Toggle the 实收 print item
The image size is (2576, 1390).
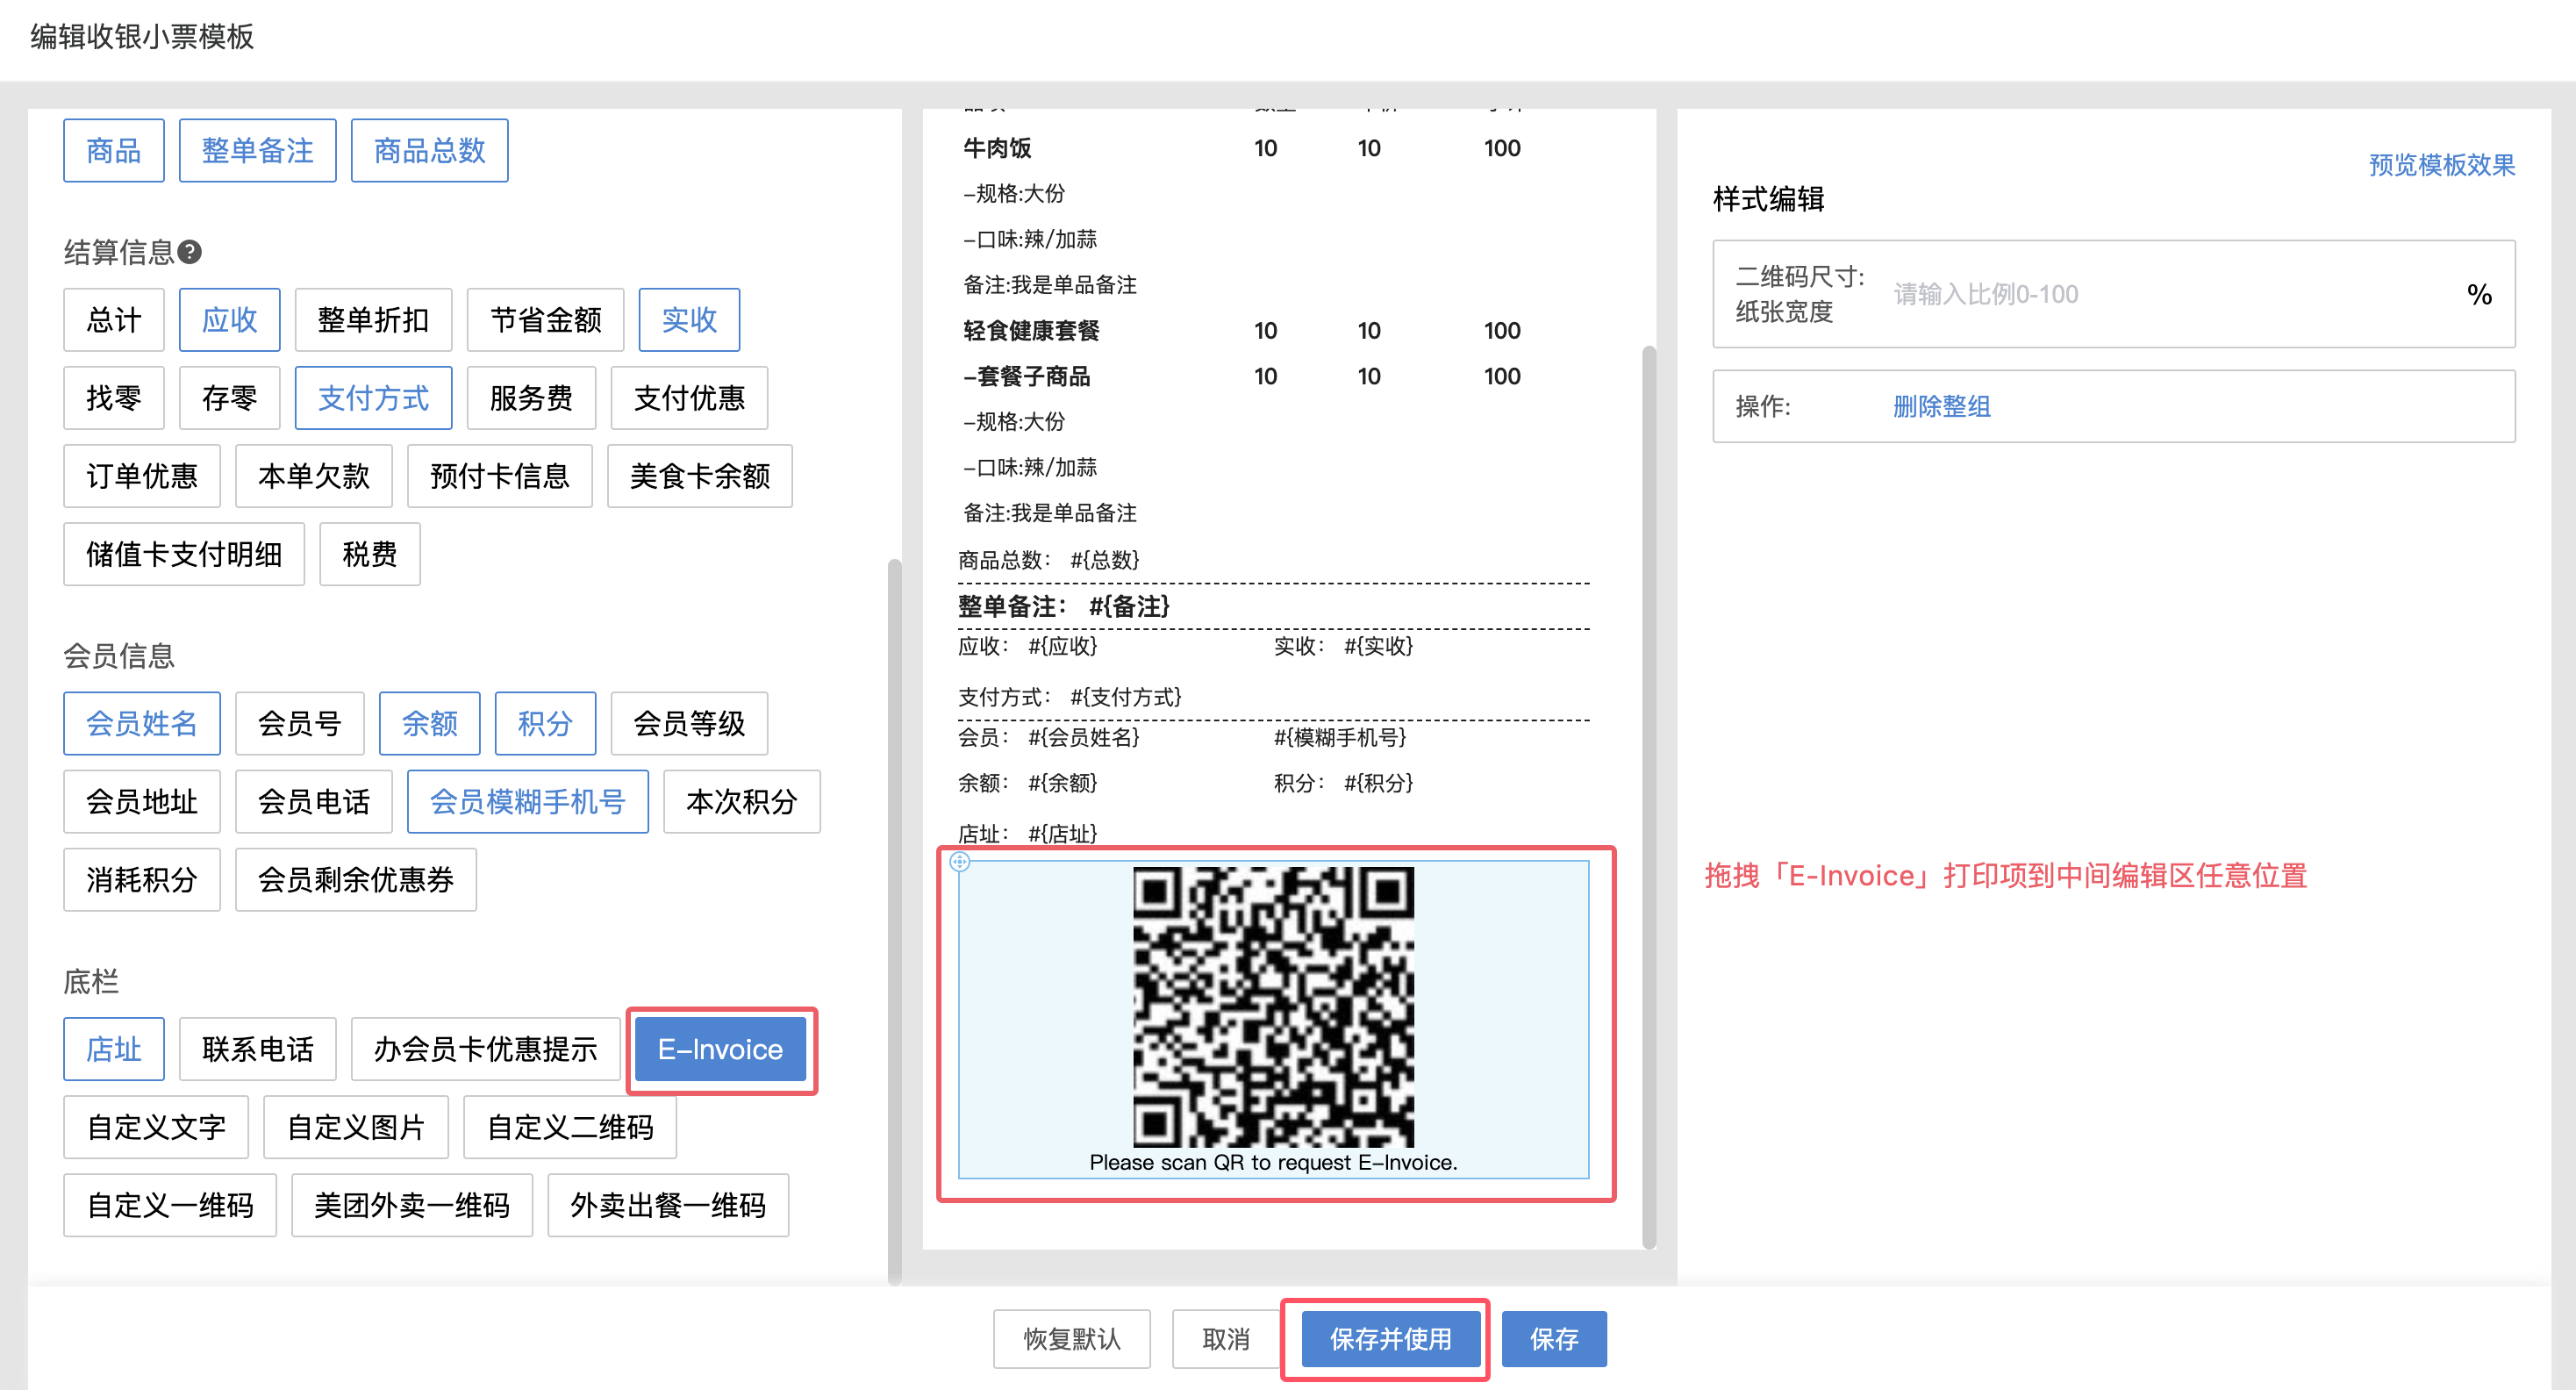point(690,320)
